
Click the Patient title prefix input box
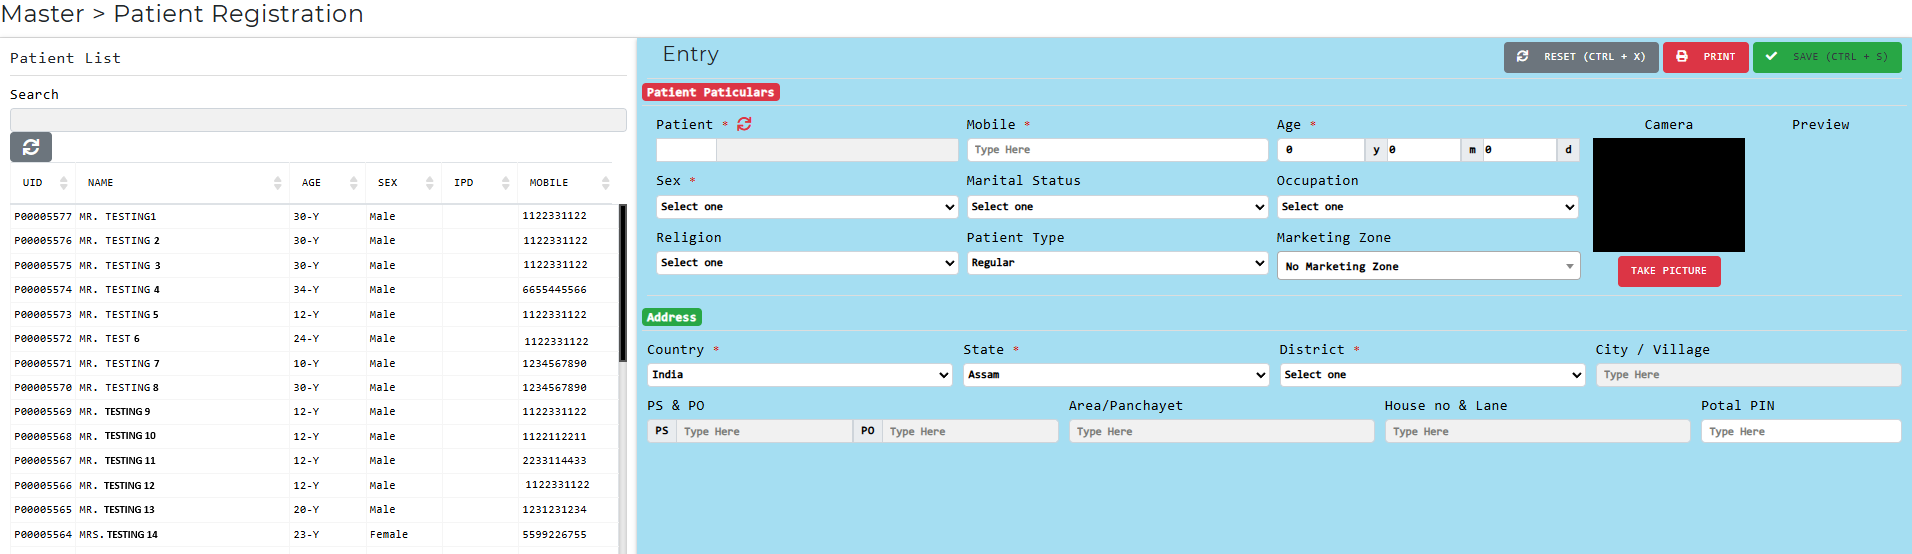[x=686, y=150]
